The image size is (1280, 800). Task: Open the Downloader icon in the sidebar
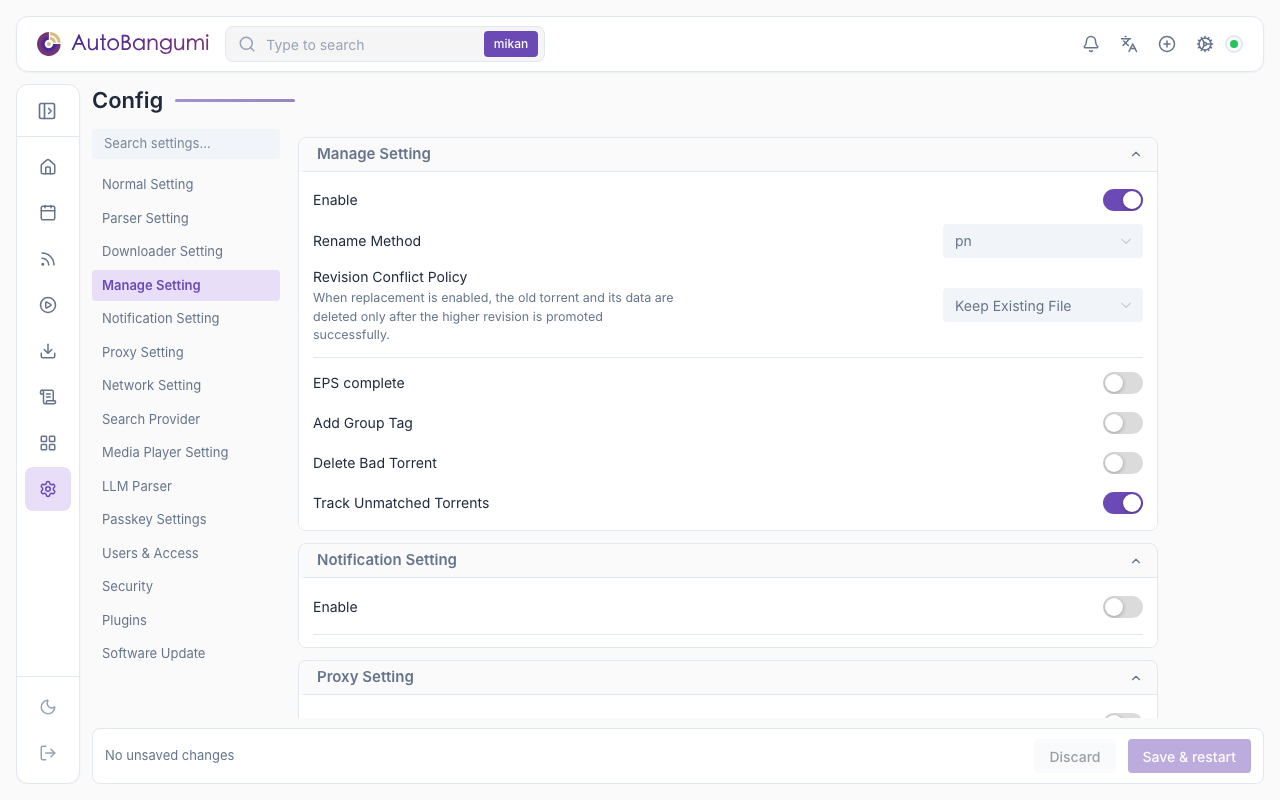pyautogui.click(x=48, y=351)
